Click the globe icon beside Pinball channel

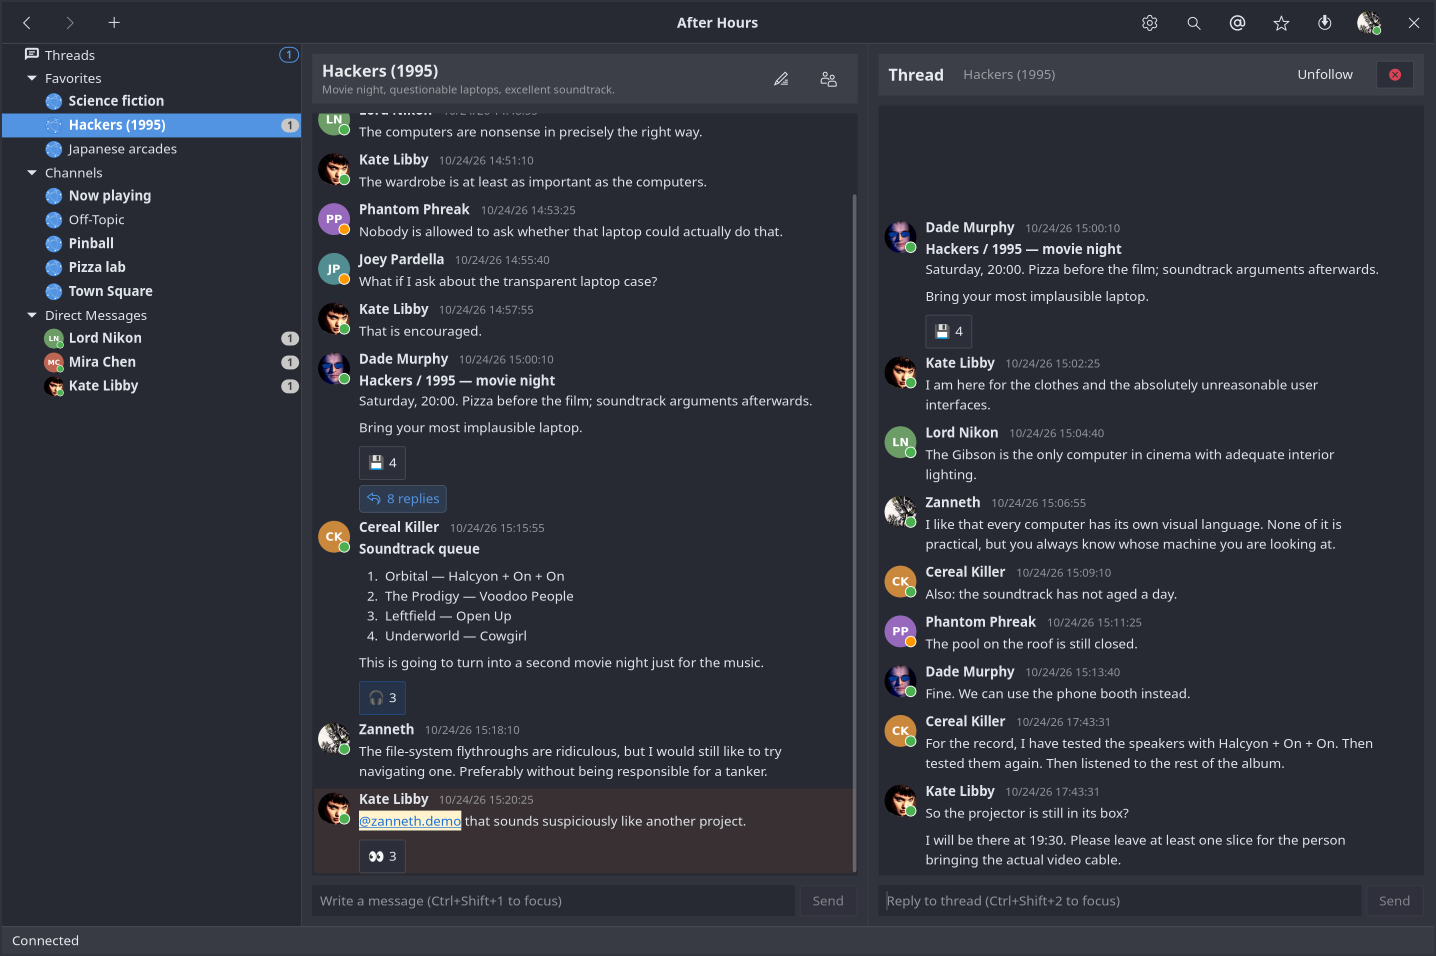54,244
